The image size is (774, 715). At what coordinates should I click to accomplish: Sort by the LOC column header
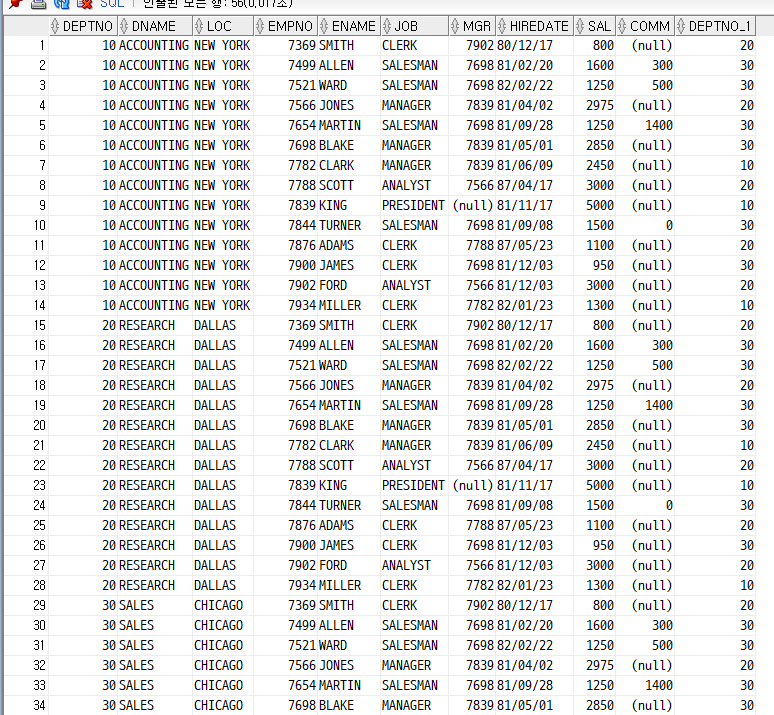click(223, 26)
